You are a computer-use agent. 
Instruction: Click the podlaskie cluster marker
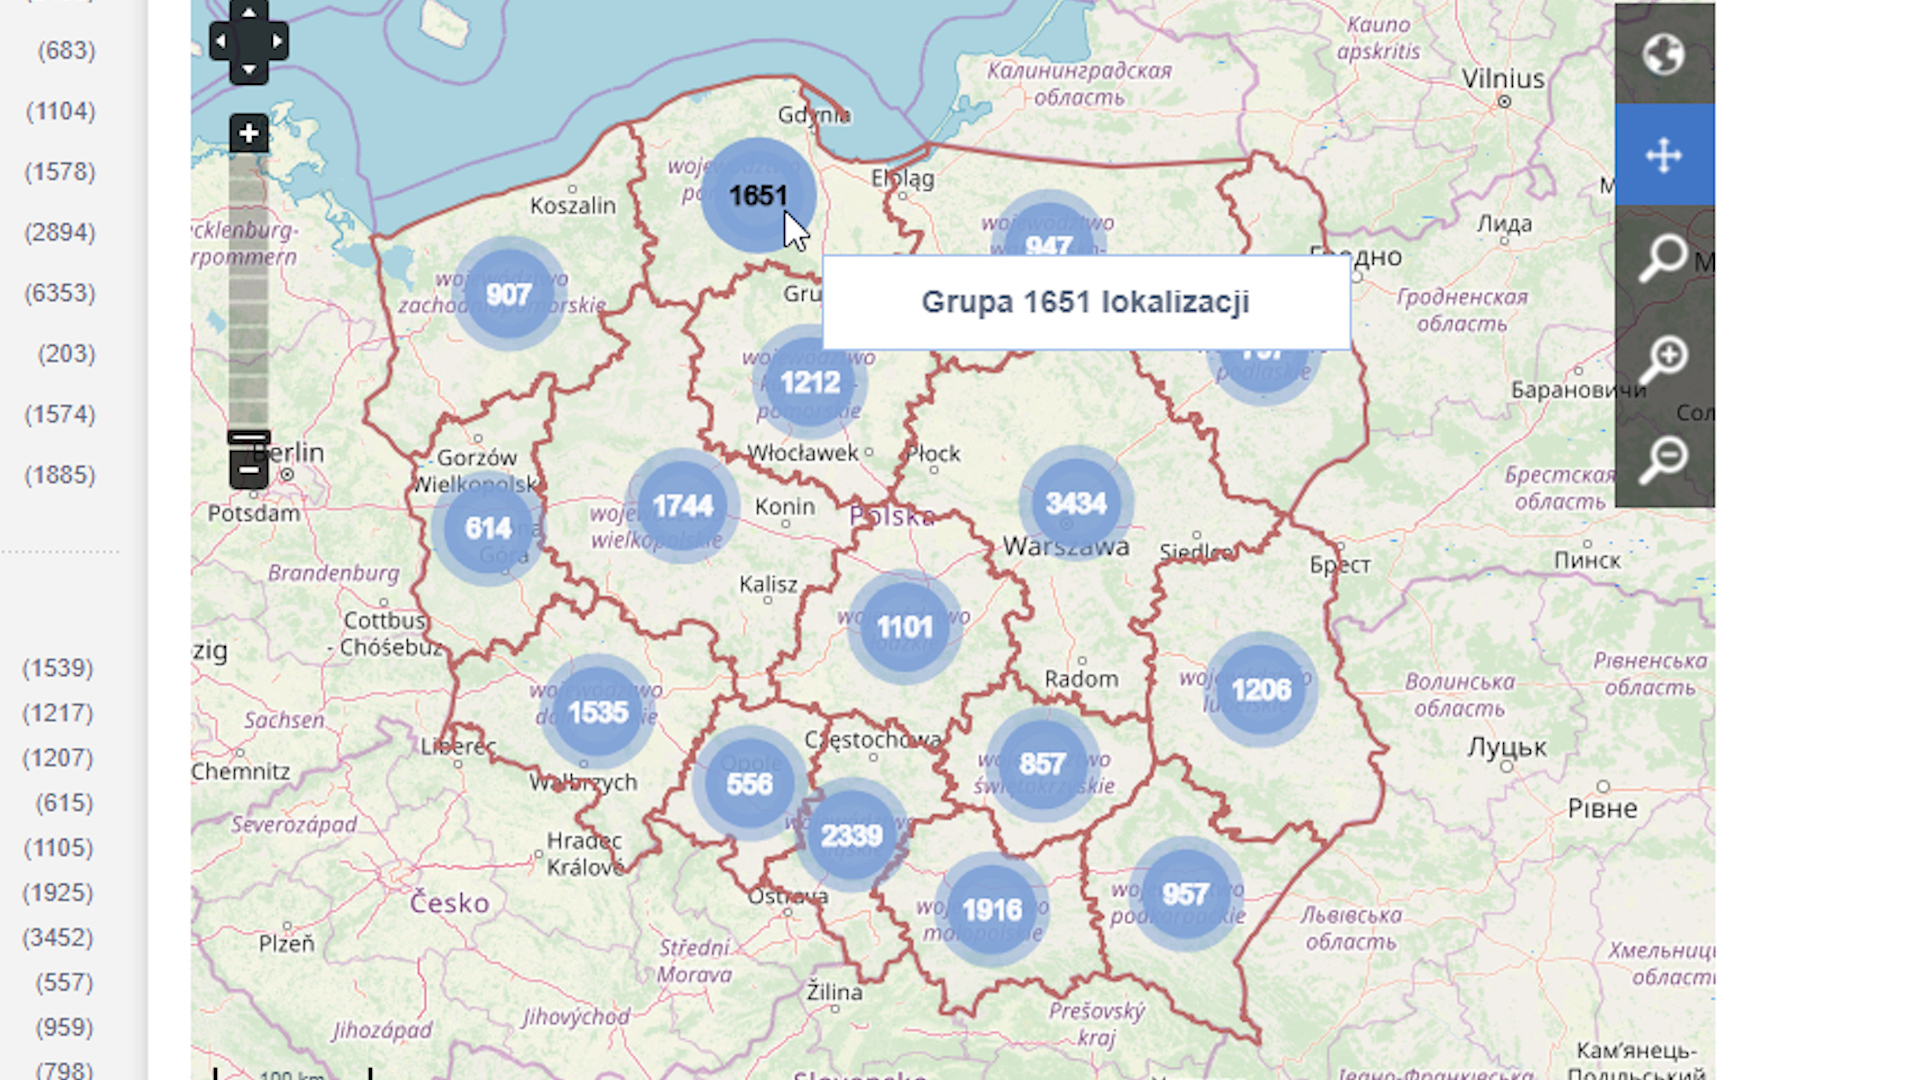point(1264,375)
